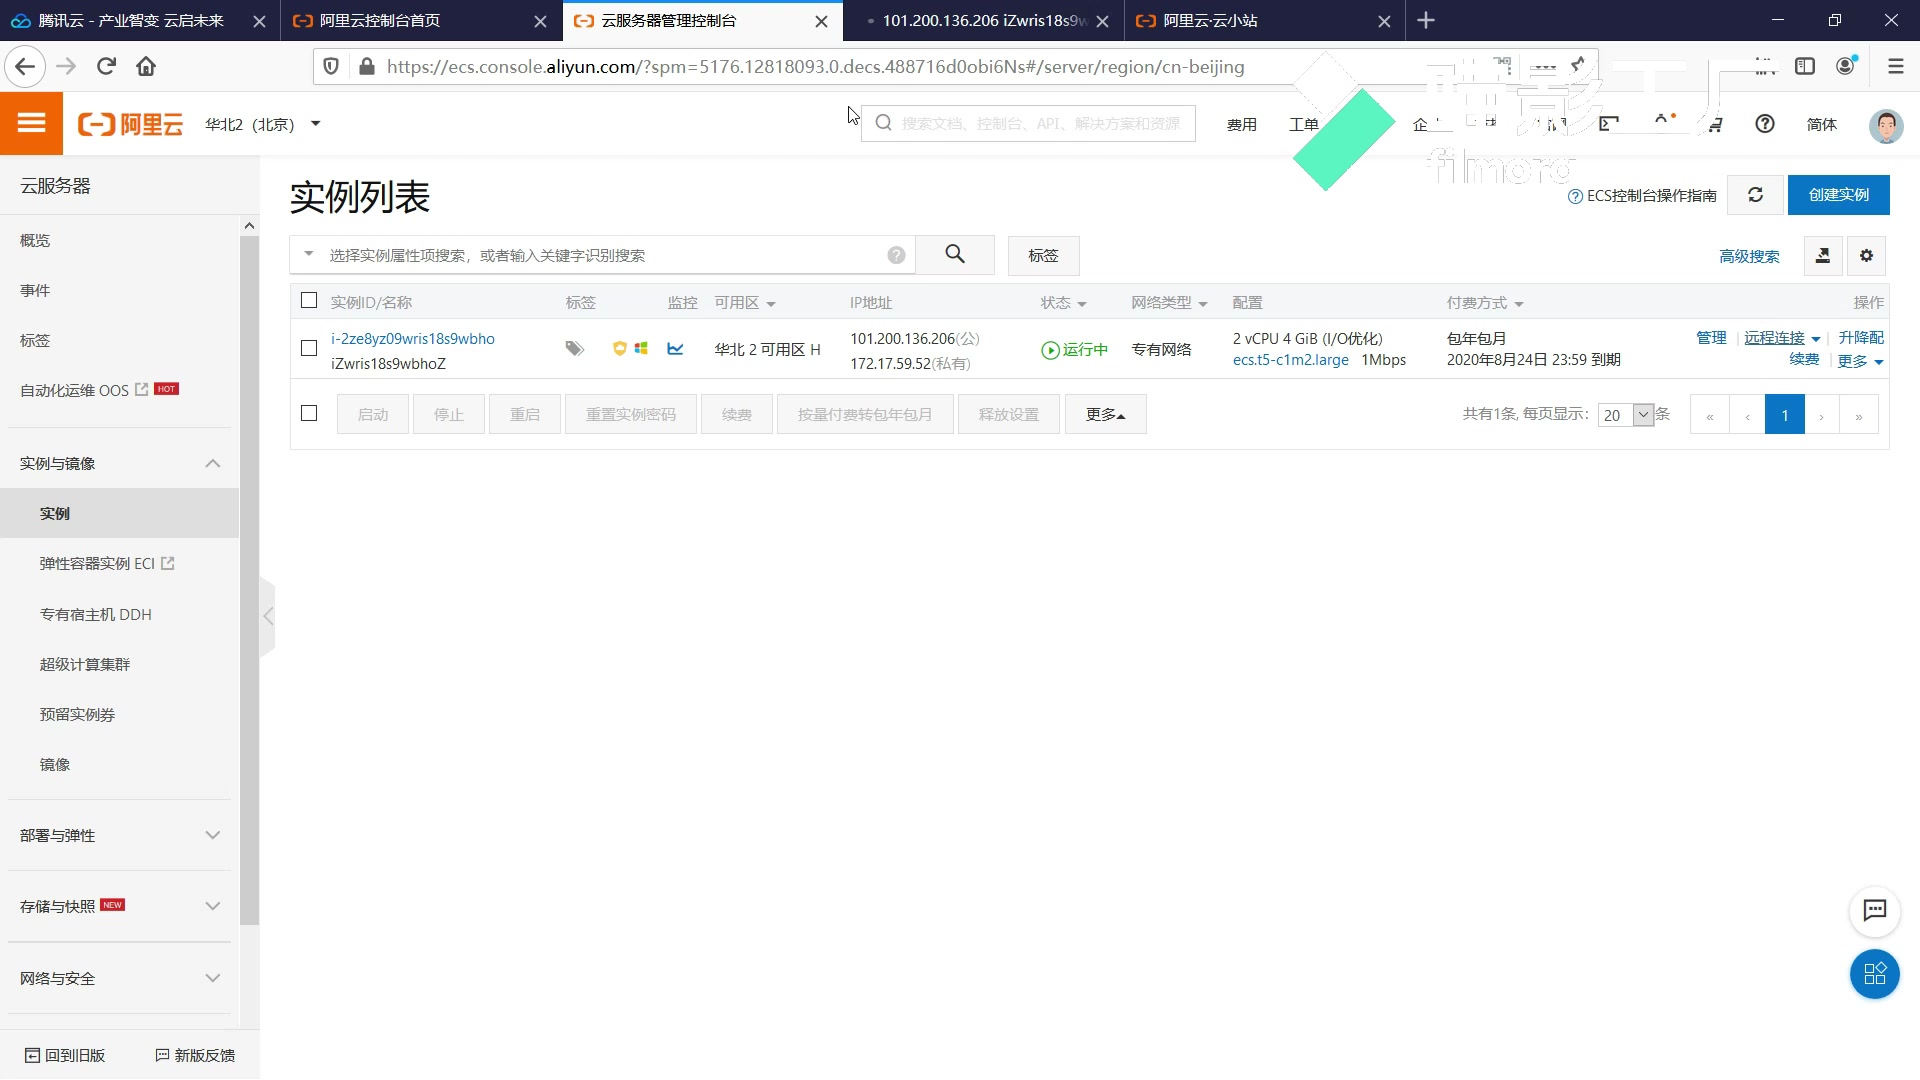
Task: Open 镜像 in the sidebar menu
Action: coord(55,764)
